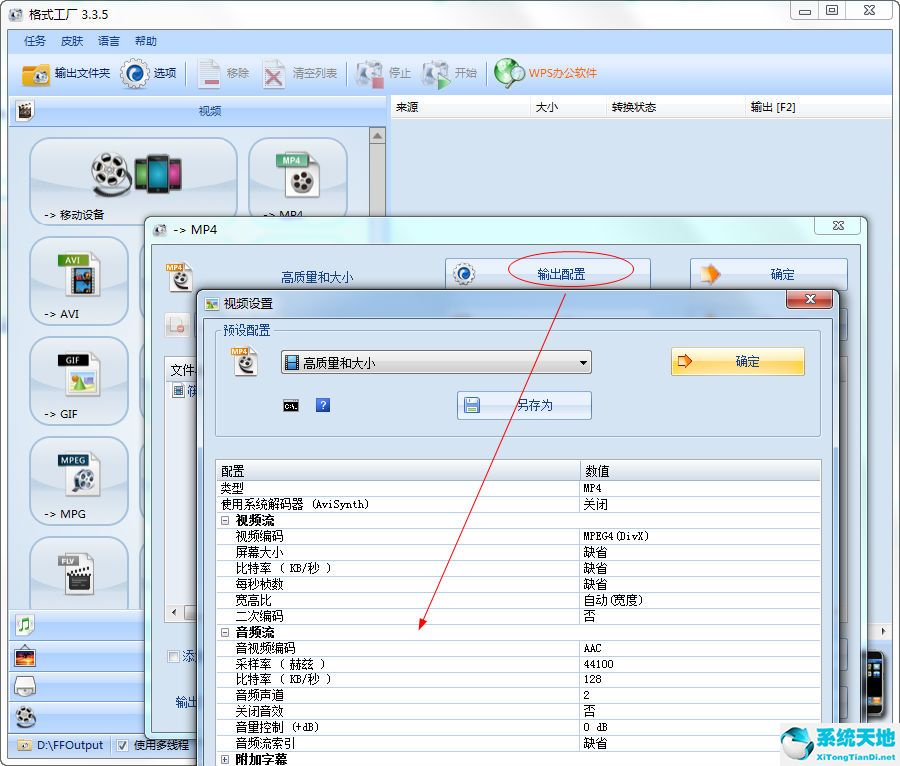The image size is (900, 766).
Task: Select the 音频声道 row
Action: 519,695
